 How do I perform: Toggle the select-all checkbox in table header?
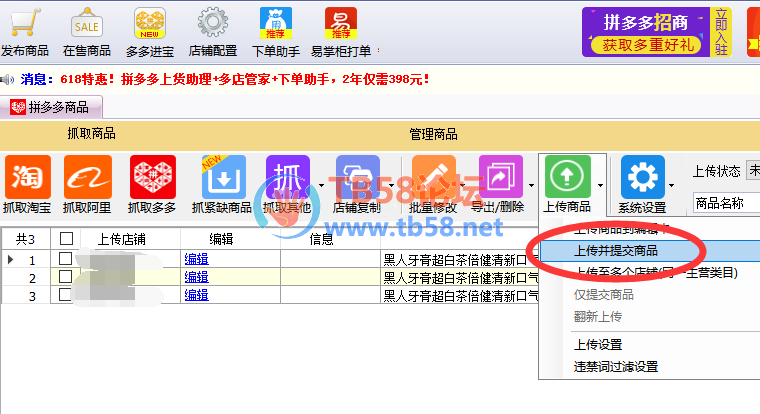coord(66,239)
